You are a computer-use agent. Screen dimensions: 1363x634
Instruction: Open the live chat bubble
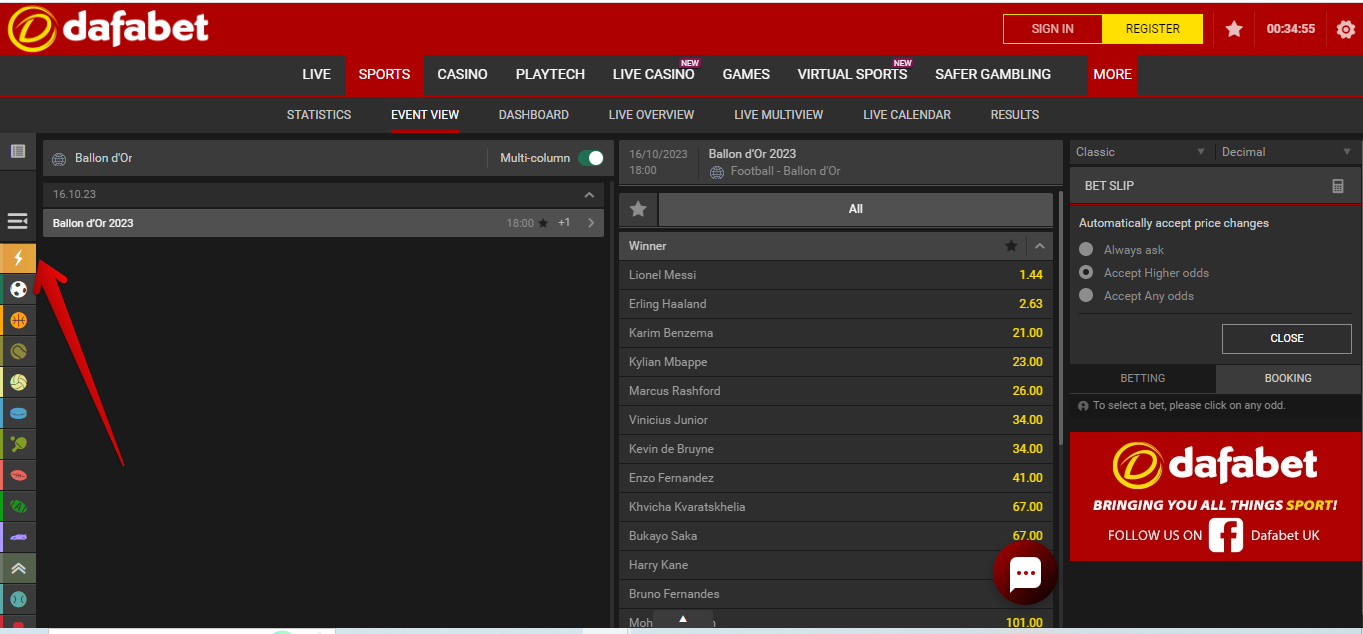click(1025, 573)
